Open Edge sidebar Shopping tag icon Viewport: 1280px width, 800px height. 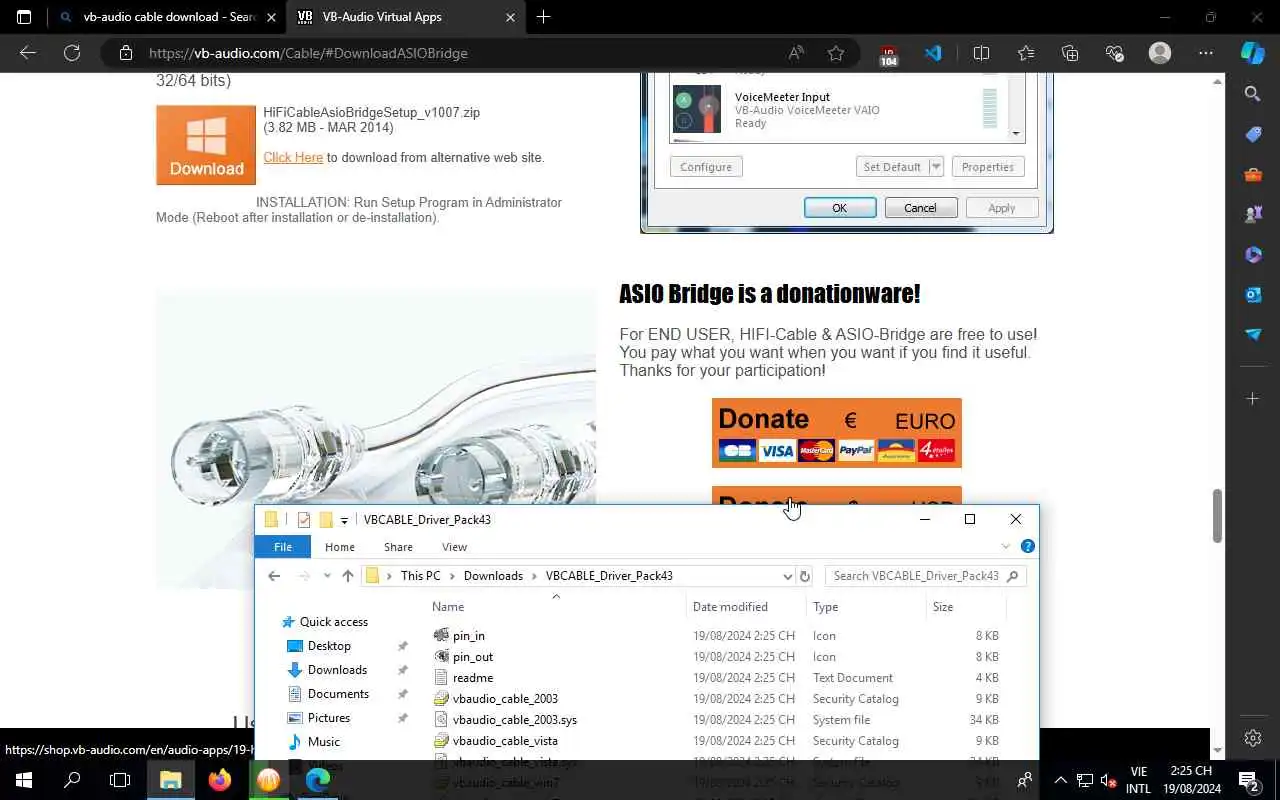(x=1253, y=134)
